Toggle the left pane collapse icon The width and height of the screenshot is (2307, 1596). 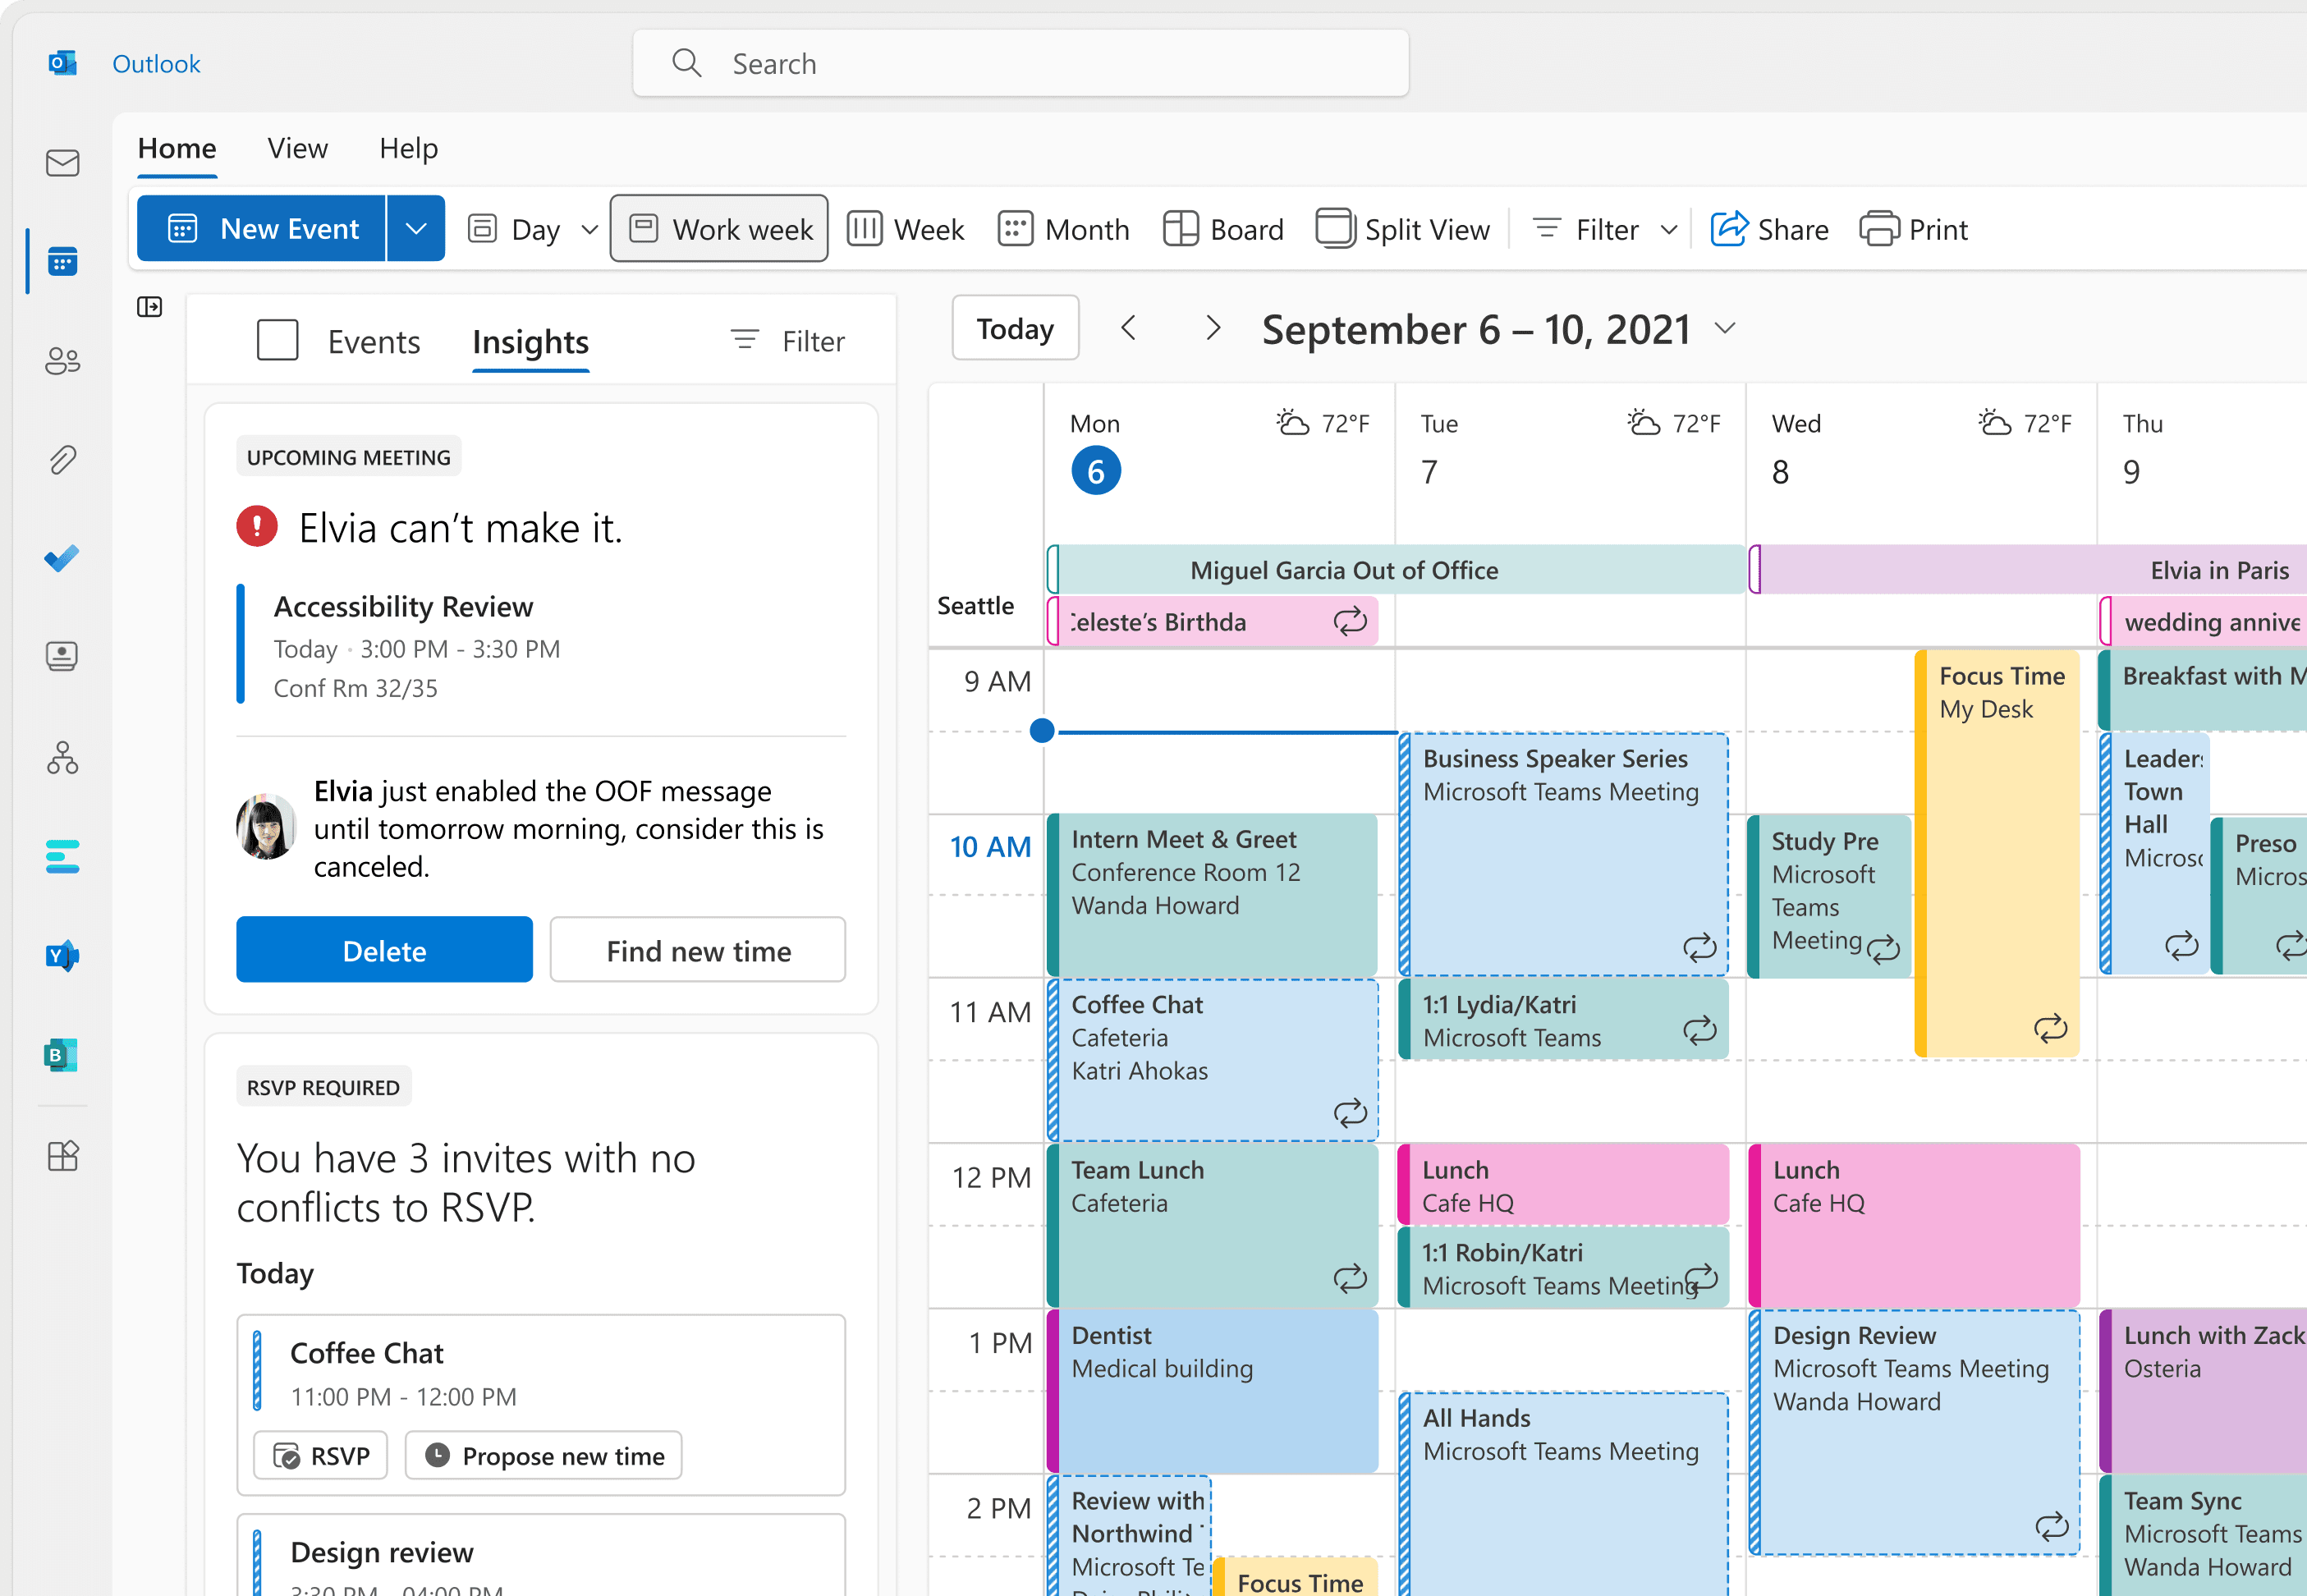click(150, 307)
